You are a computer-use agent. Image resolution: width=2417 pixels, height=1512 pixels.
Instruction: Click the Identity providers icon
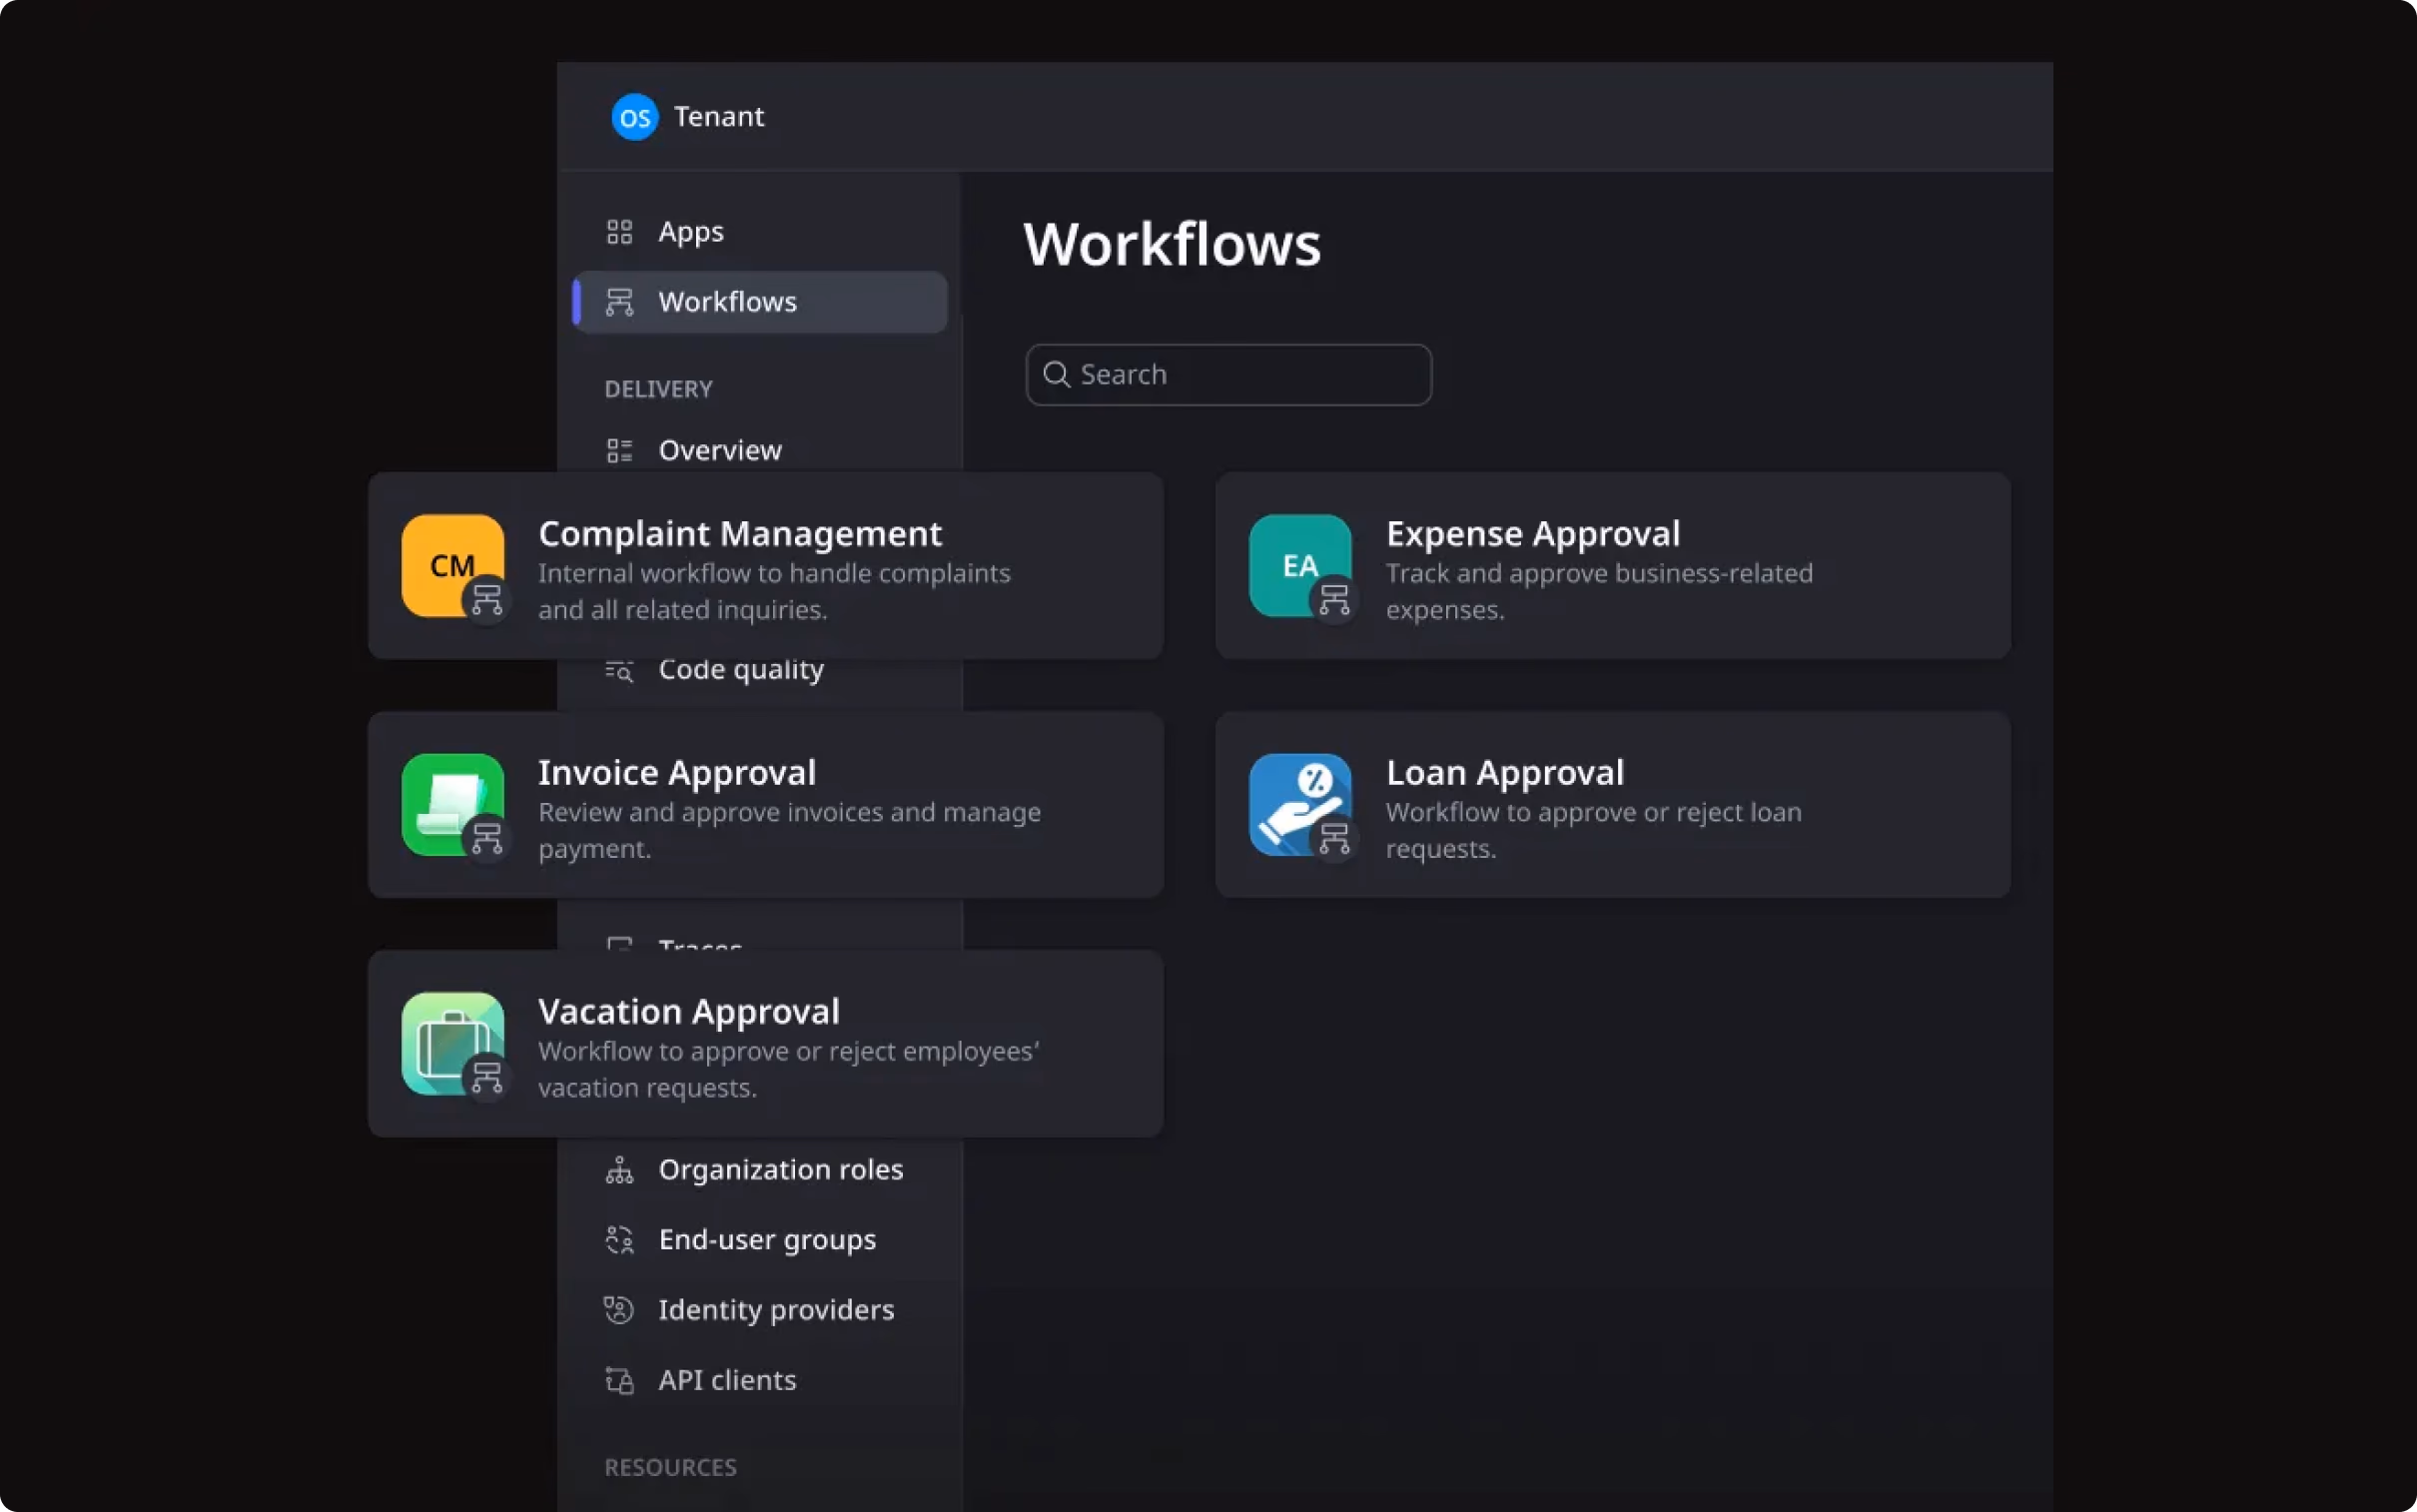point(620,1309)
